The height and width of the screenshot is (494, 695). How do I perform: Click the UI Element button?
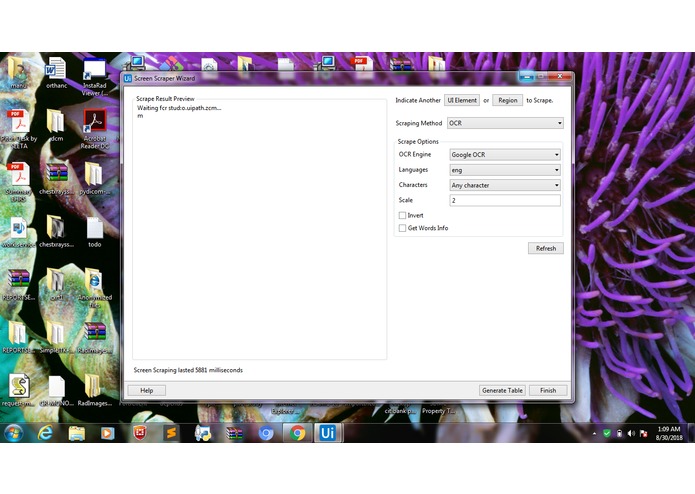(x=462, y=100)
